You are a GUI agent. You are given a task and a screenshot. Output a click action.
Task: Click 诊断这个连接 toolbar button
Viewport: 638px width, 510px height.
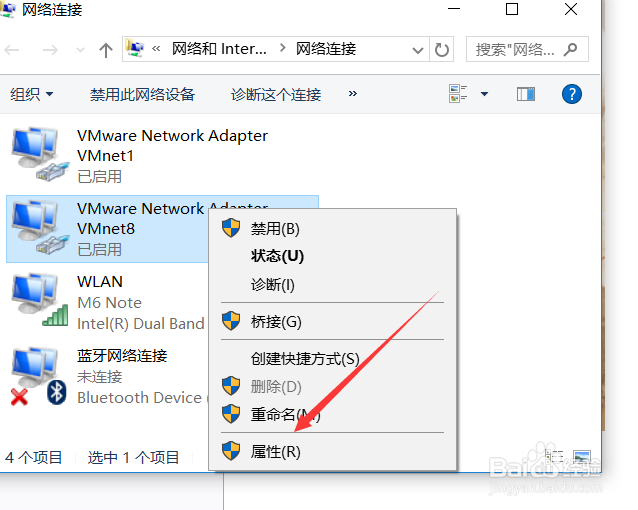(x=276, y=94)
